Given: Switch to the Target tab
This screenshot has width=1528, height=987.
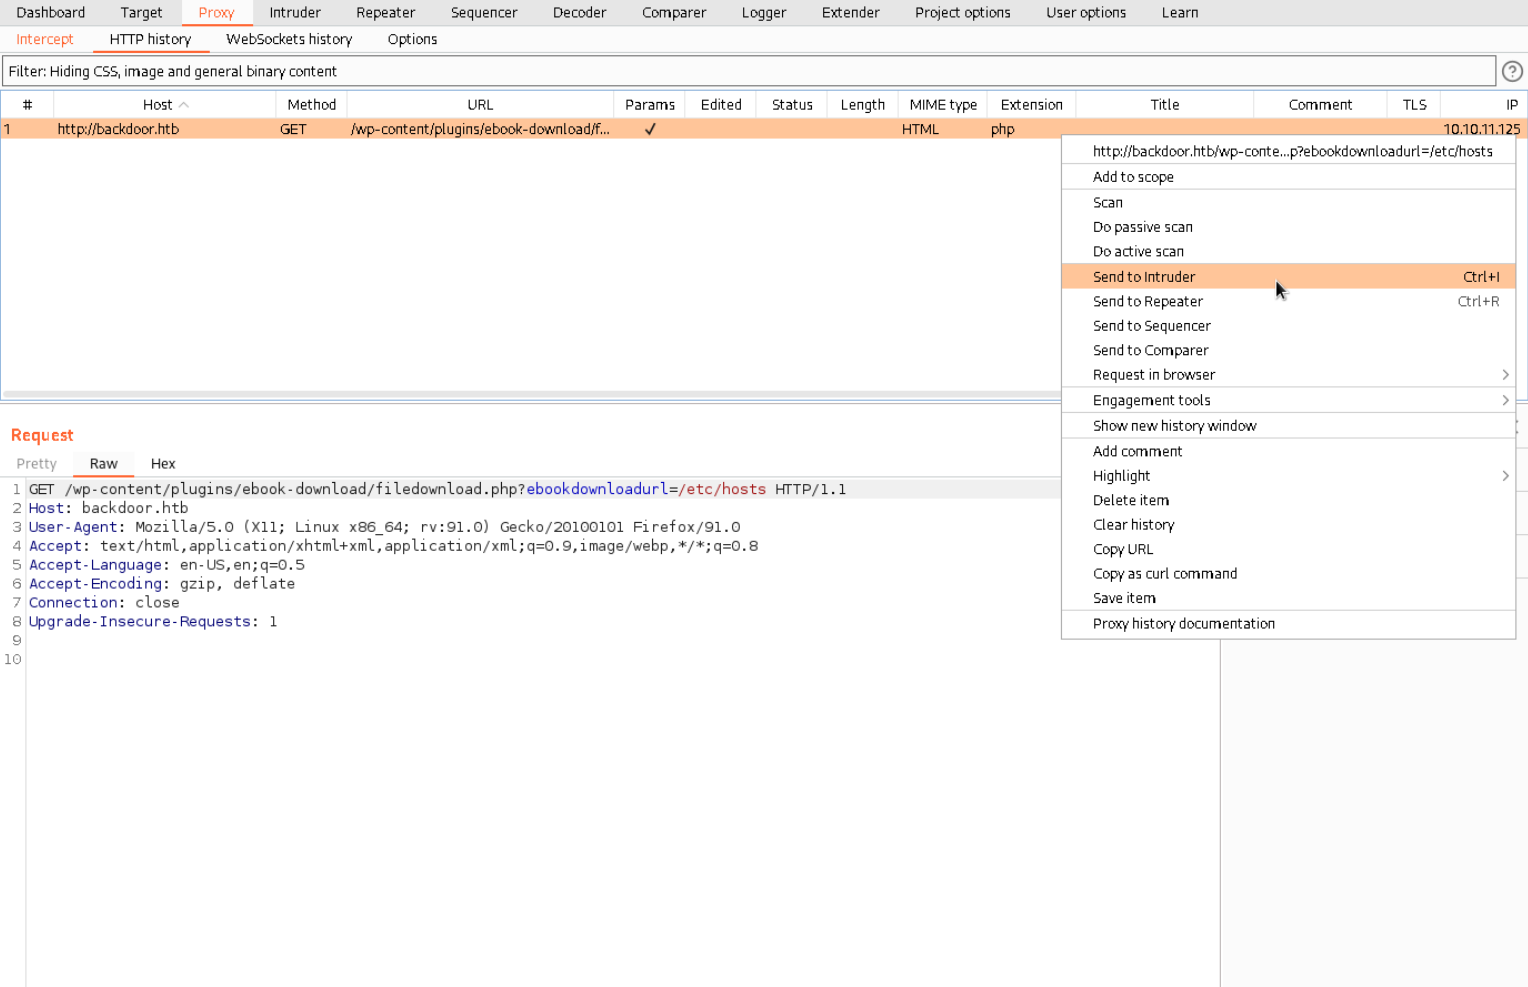Looking at the screenshot, I should pyautogui.click(x=141, y=12).
